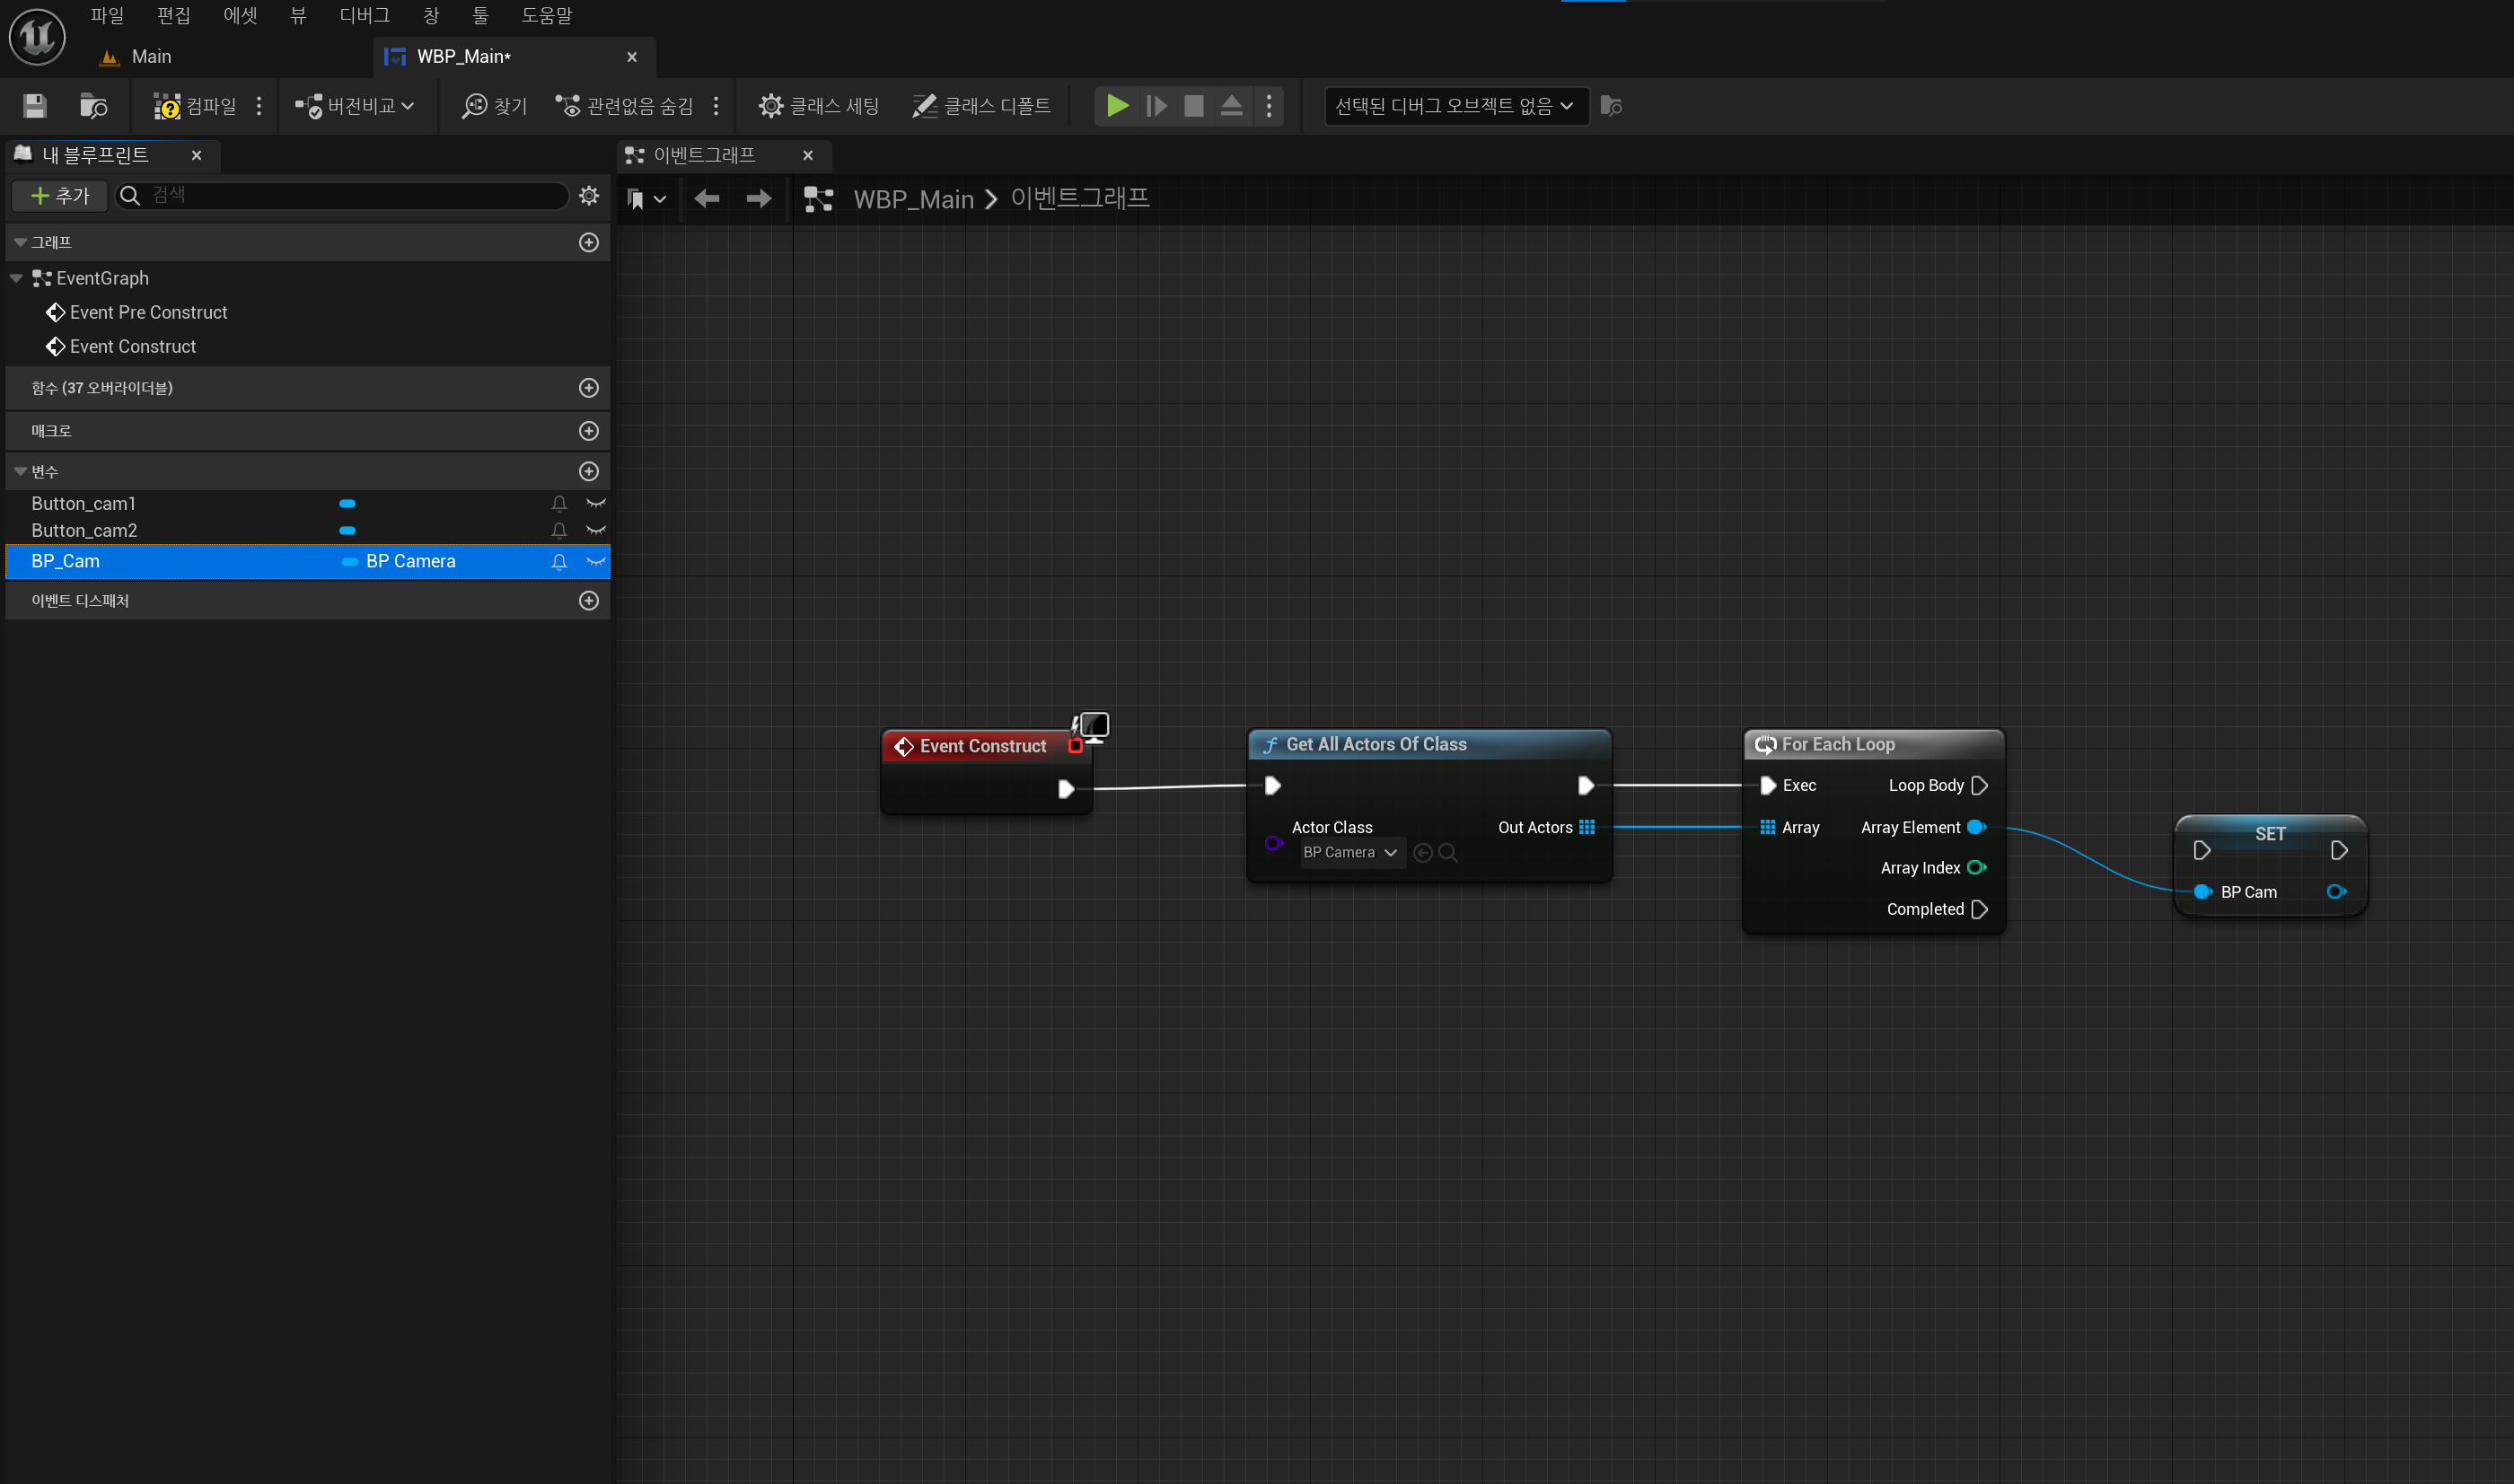Add a new variable with plus icon

tap(589, 471)
